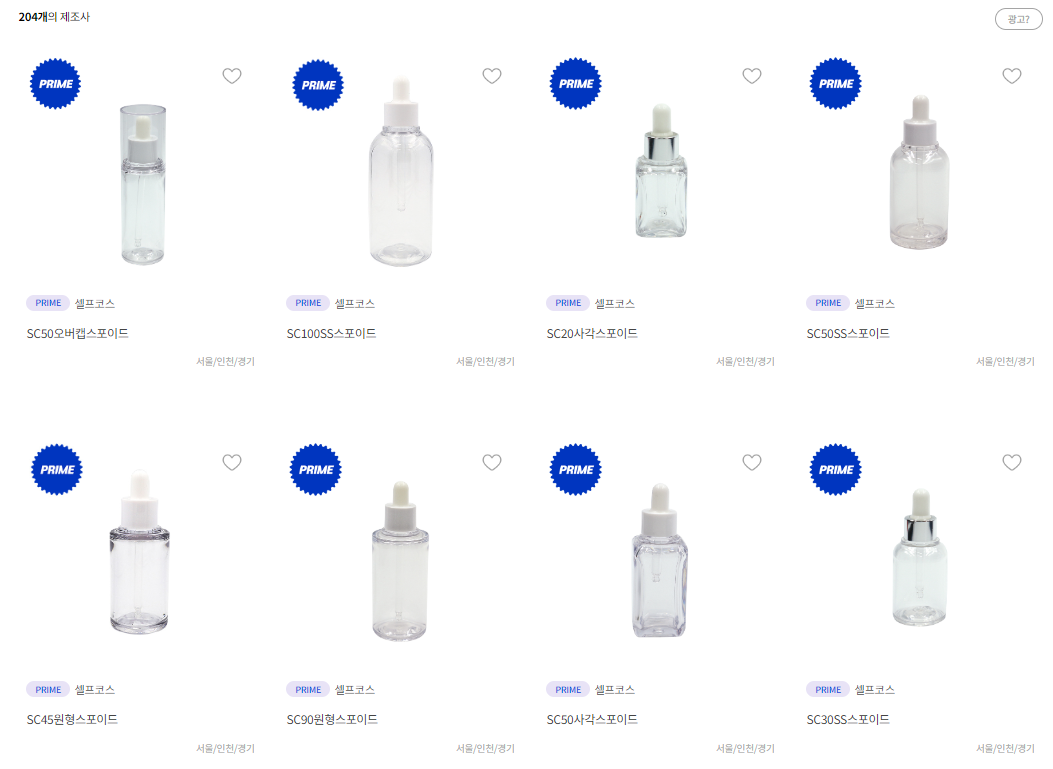Click the SC20사각스포이드 product title
The height and width of the screenshot is (769, 1053).
[x=592, y=334]
